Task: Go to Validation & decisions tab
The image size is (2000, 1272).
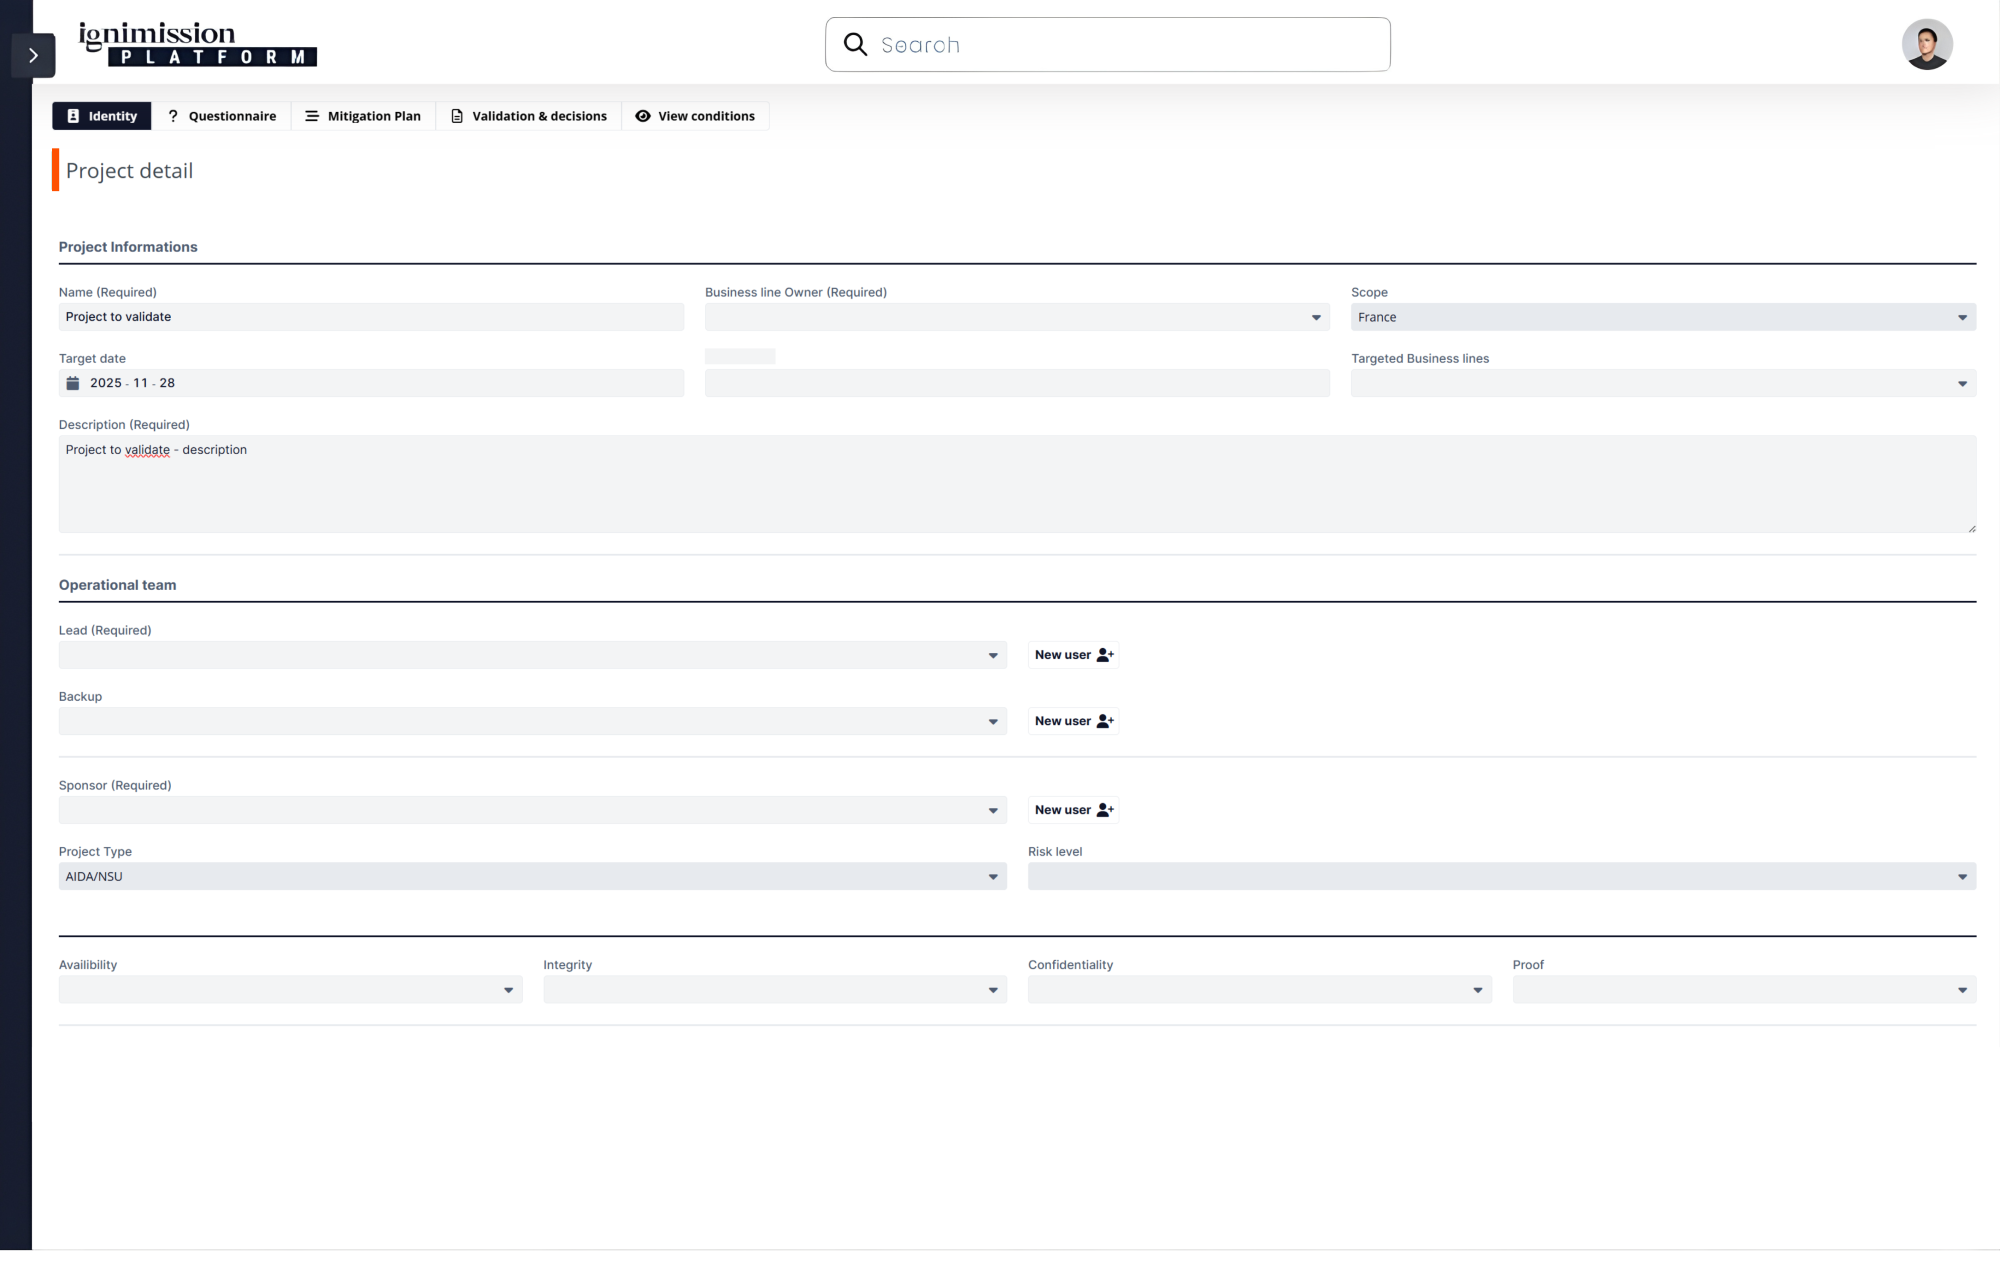Action: [x=528, y=116]
